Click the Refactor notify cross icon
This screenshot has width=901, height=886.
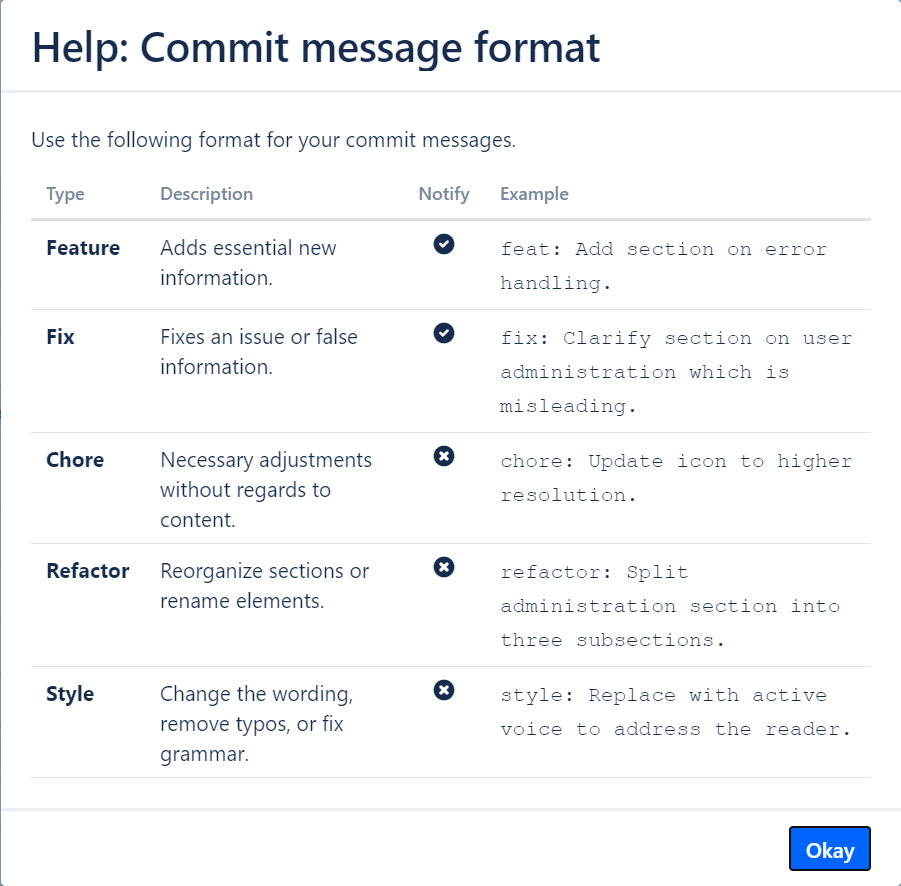tap(442, 567)
